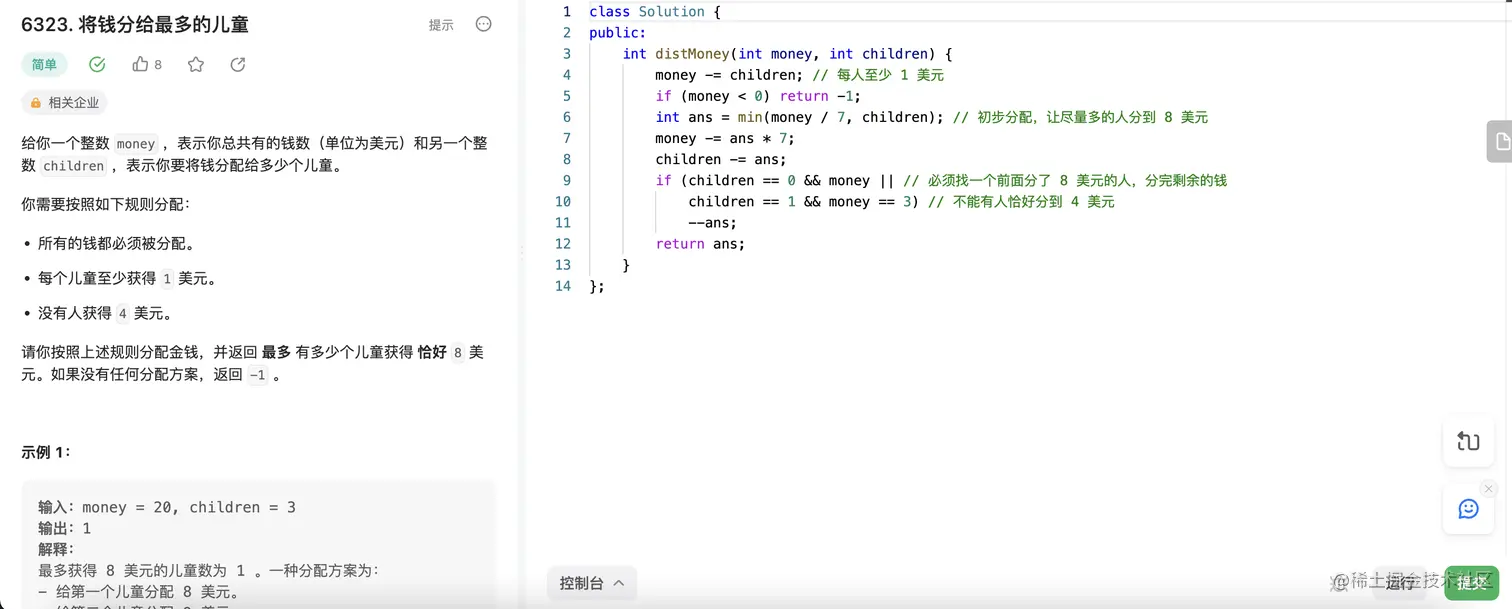This screenshot has height=609, width=1512.
Task: Click the rule text '所有的钱都必须被分配。'
Action: tap(116, 244)
